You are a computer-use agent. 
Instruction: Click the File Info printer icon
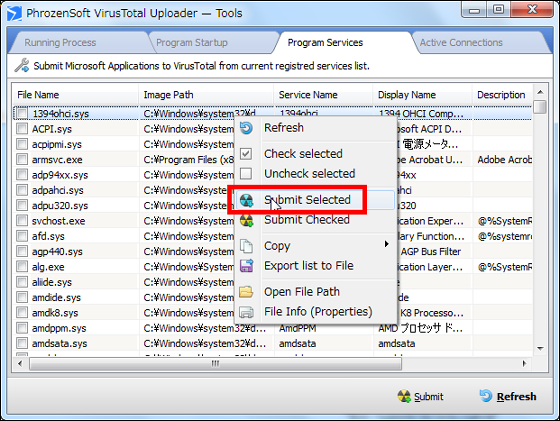point(246,312)
